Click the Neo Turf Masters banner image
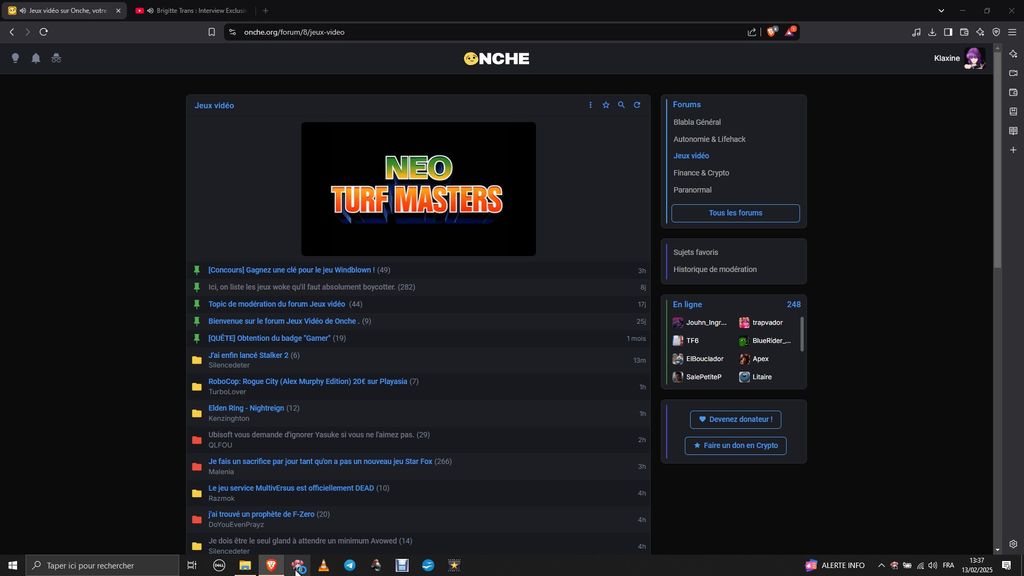The height and width of the screenshot is (576, 1024). [419, 189]
